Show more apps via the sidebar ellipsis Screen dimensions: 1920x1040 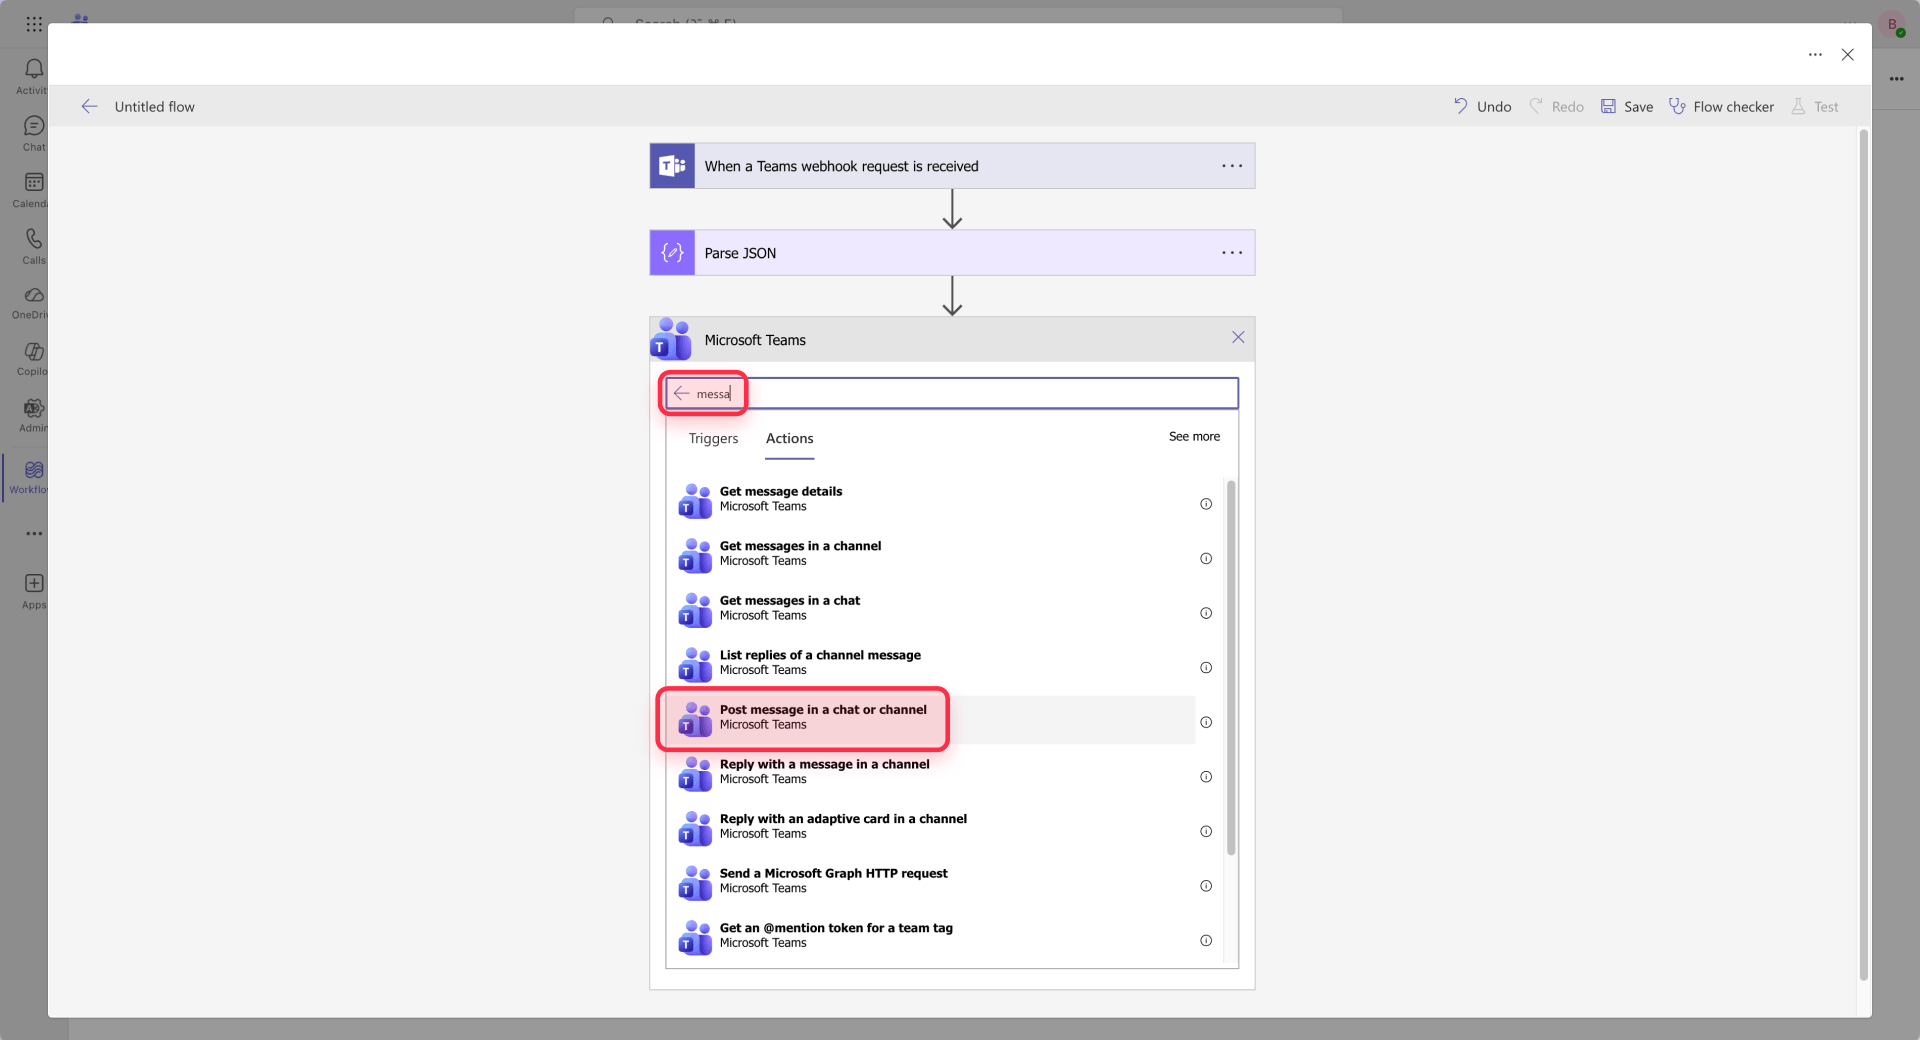point(34,533)
